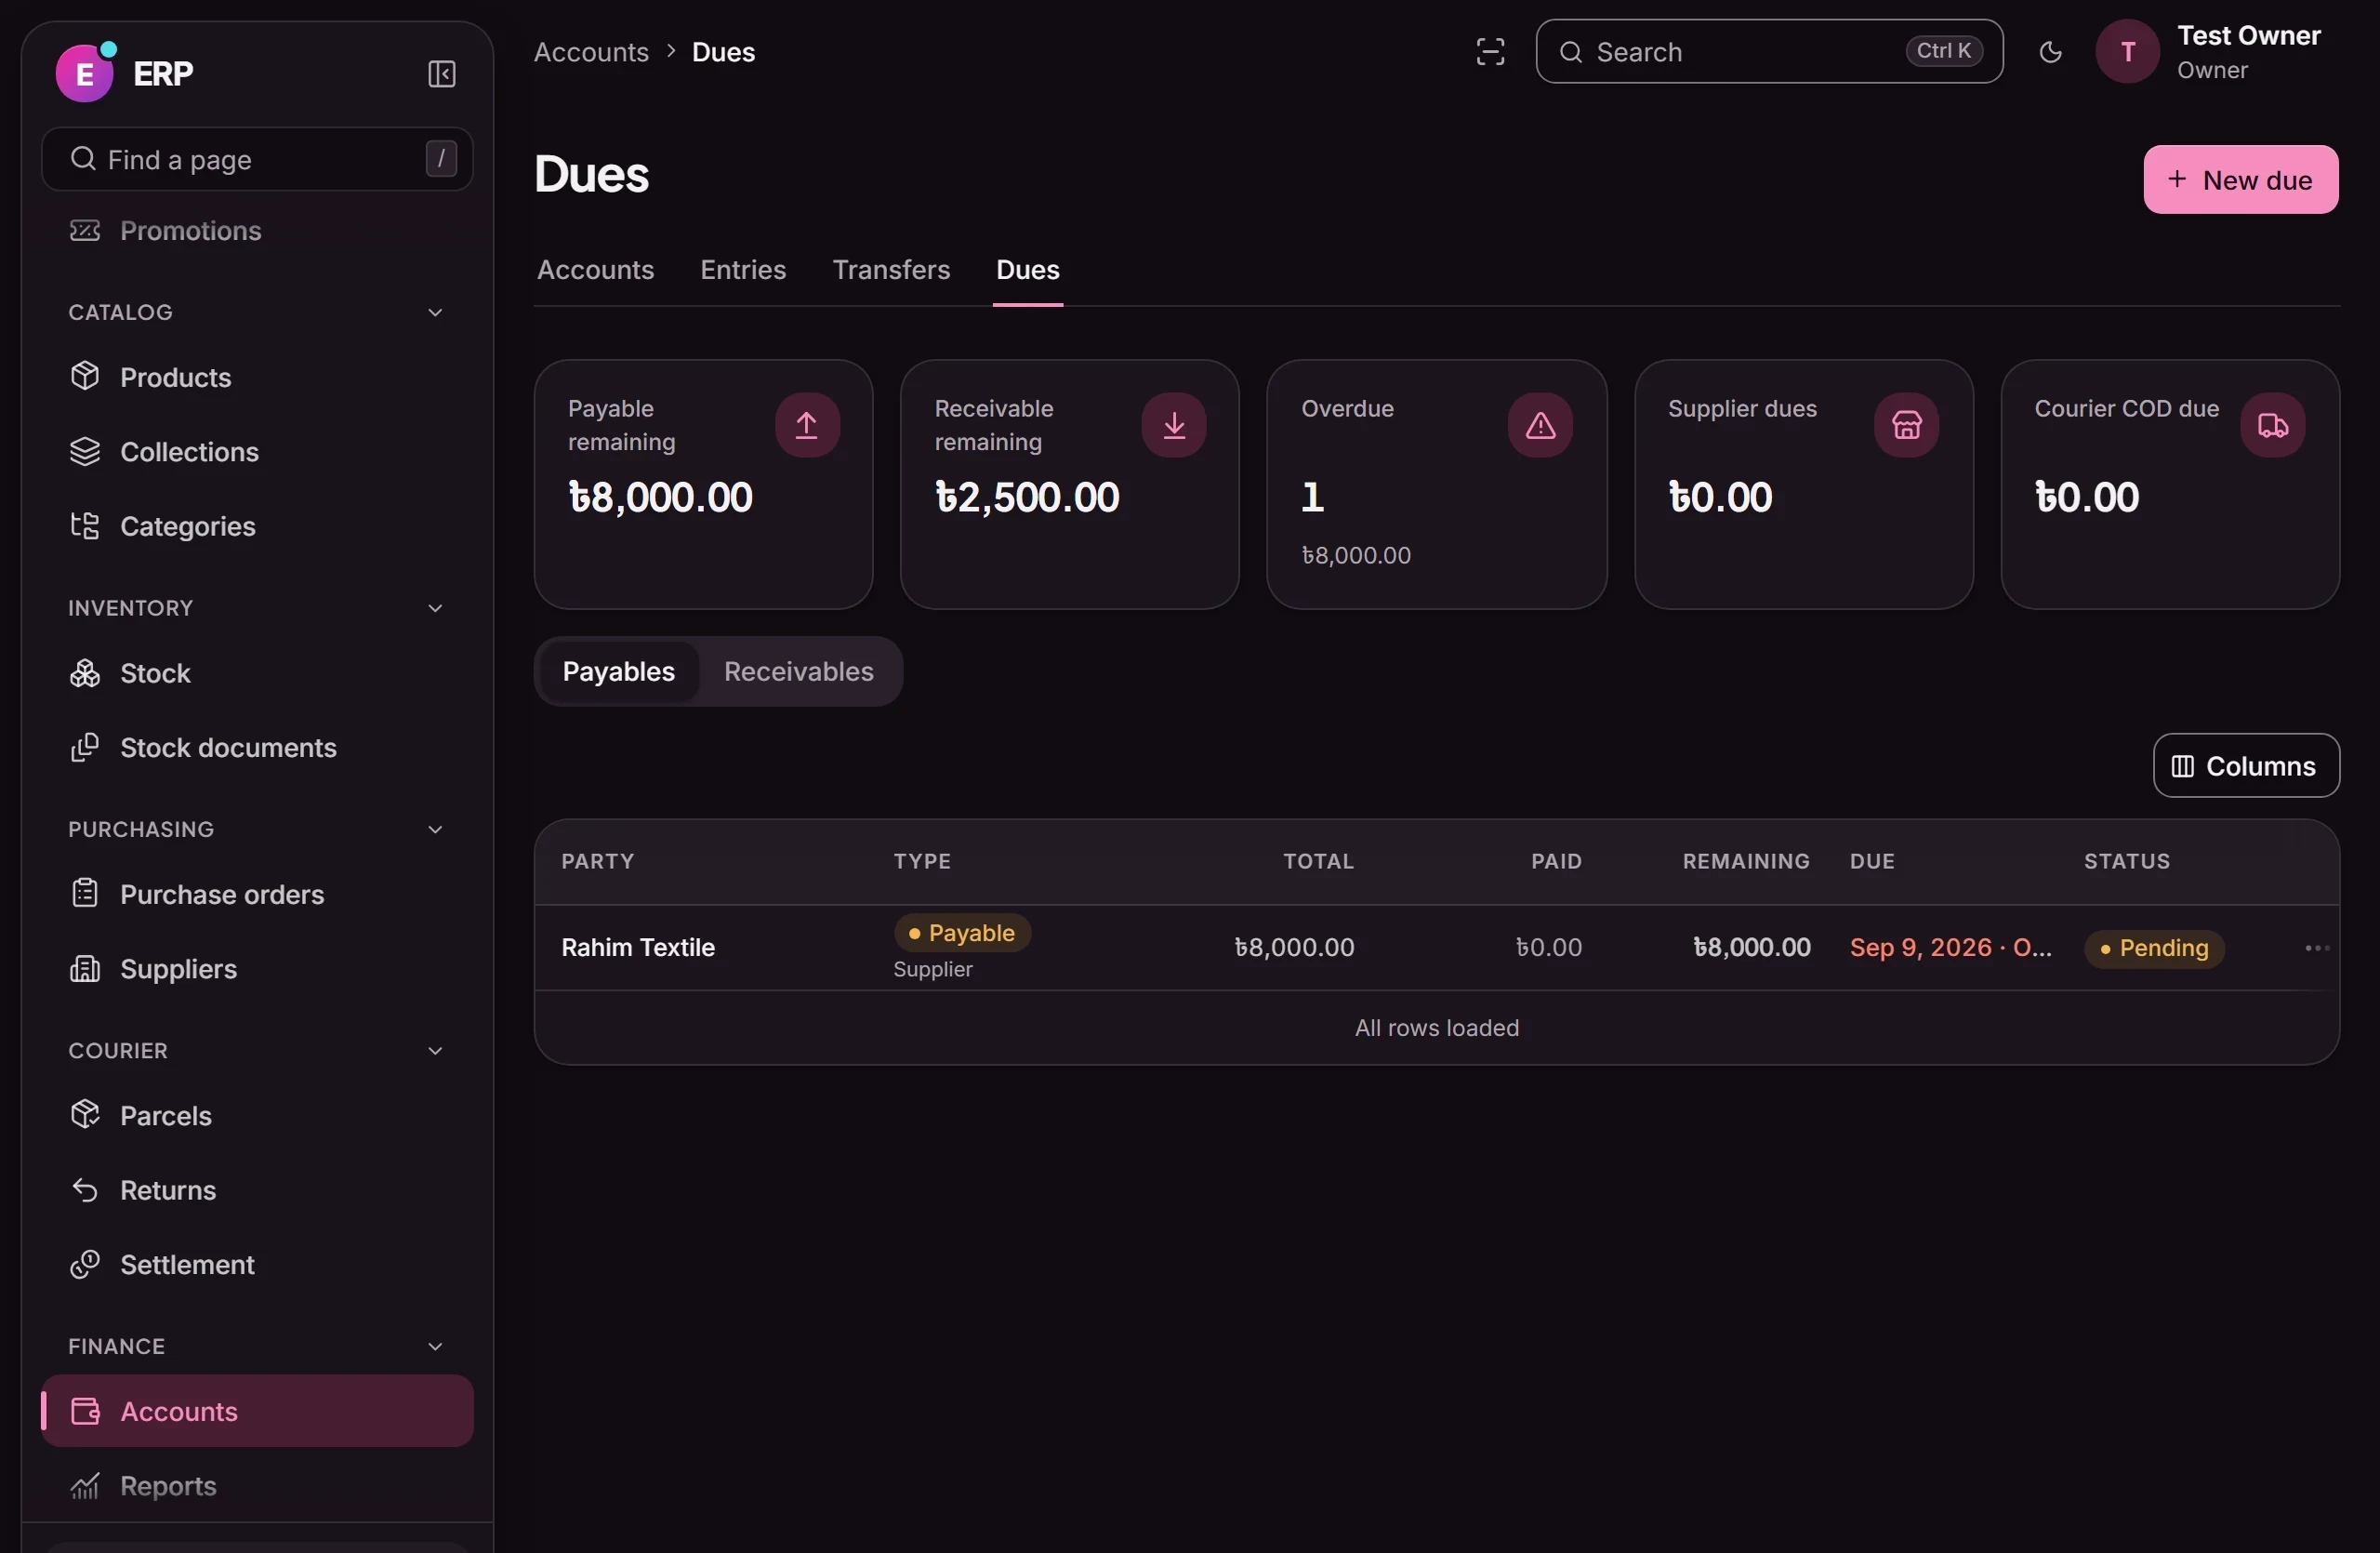2380x1553 pixels.
Task: Click the New due button
Action: click(x=2240, y=180)
